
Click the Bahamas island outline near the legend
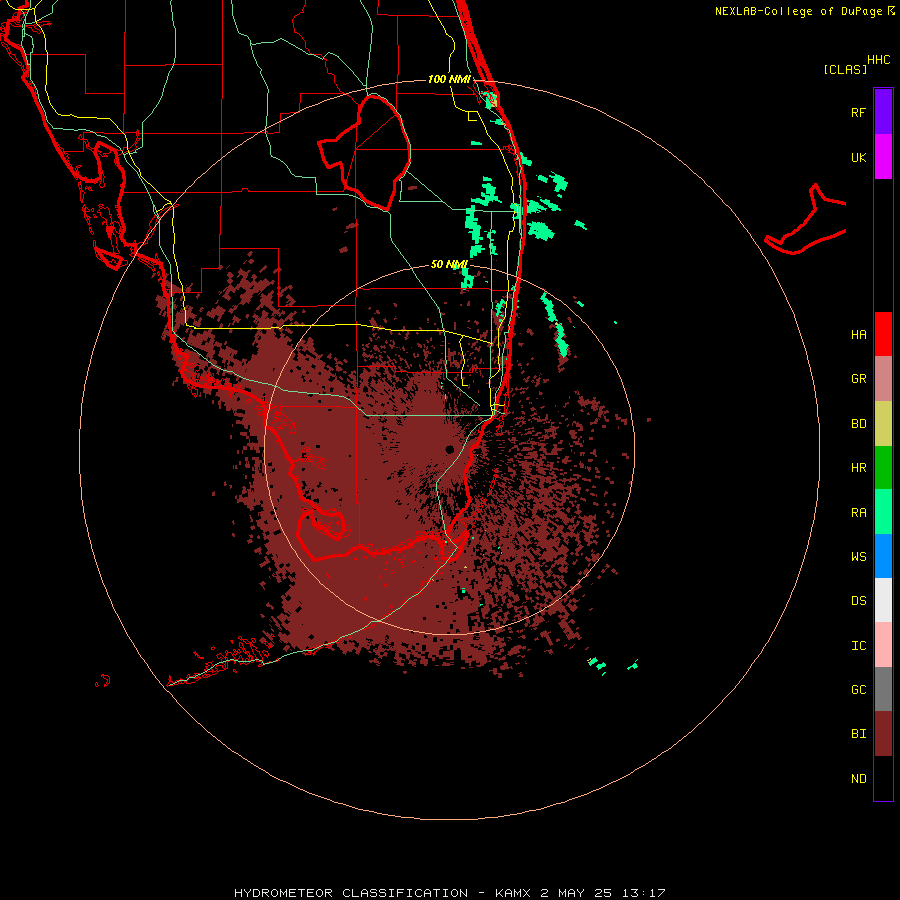tap(806, 220)
